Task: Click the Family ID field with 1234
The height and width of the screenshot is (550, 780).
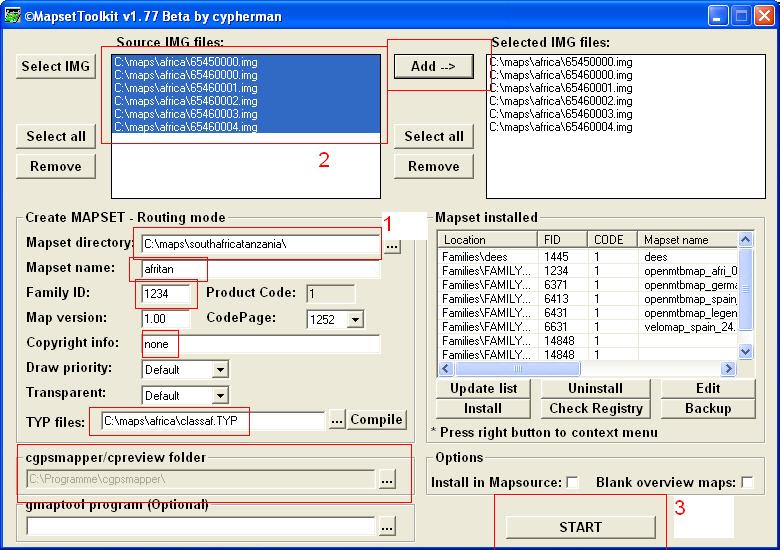Action: (166, 294)
